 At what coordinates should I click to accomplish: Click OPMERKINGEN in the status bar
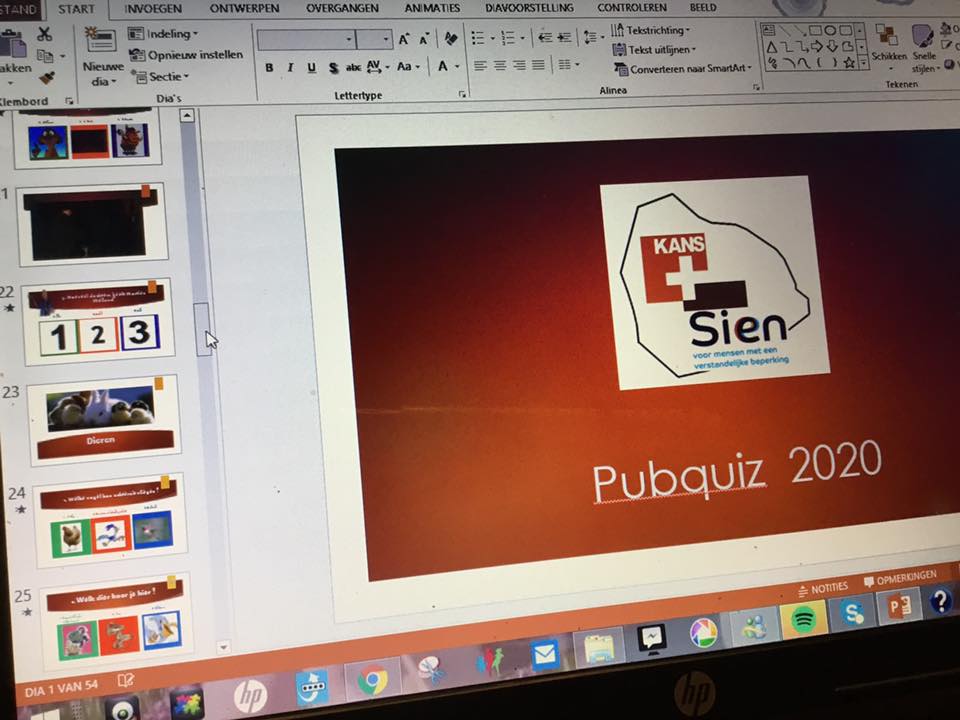[x=900, y=579]
